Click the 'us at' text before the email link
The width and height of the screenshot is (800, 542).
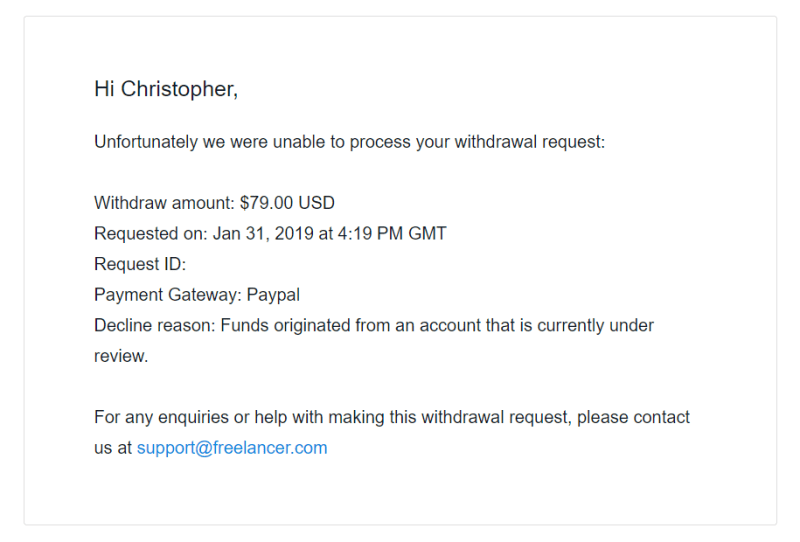coord(113,448)
